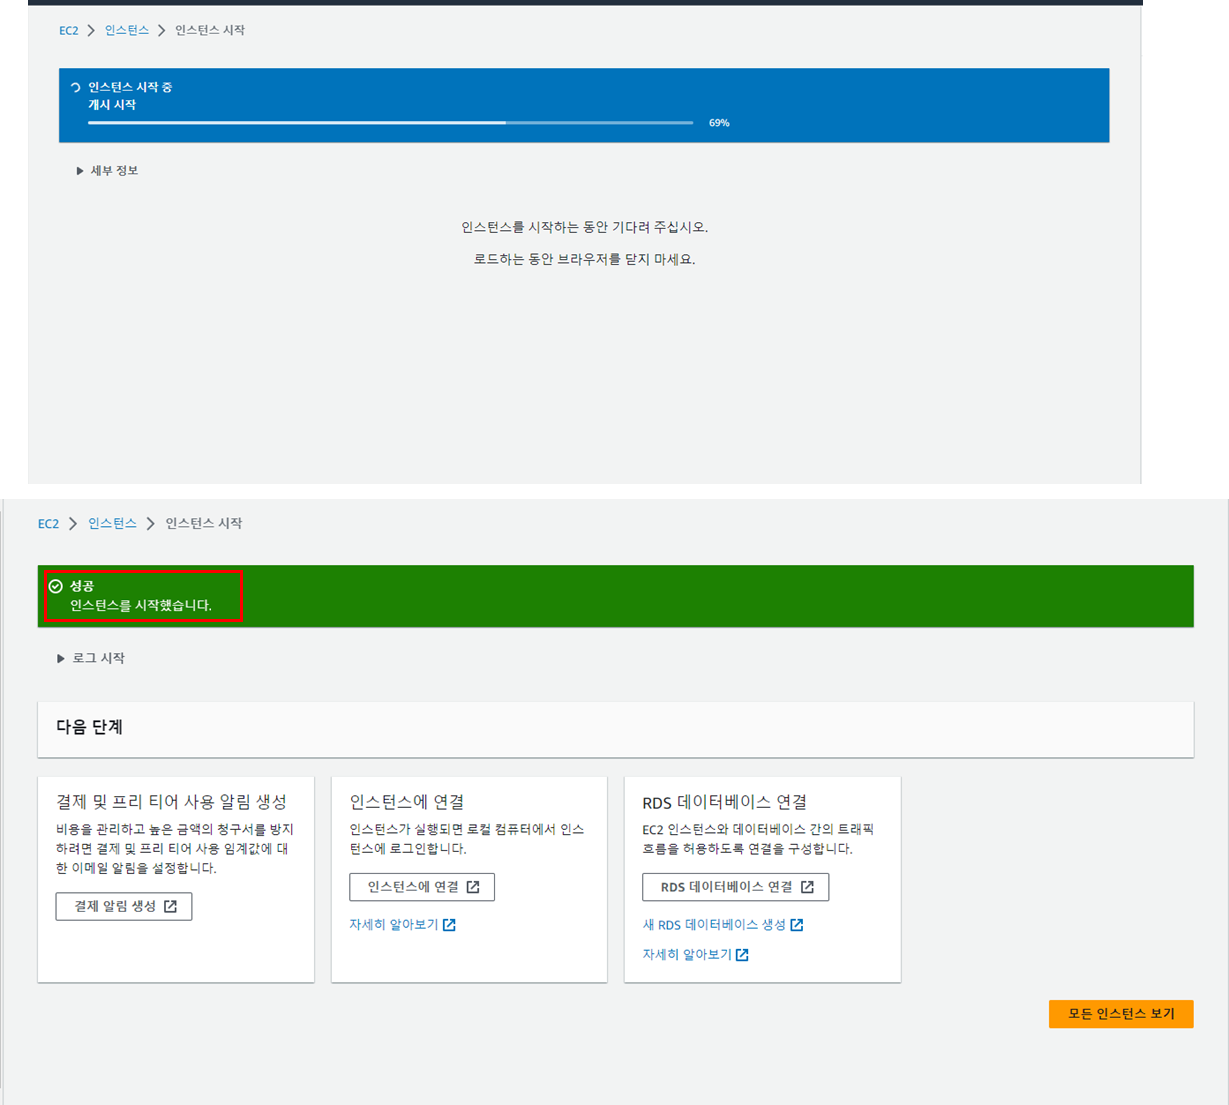Image resolution: width=1229 pixels, height=1105 pixels.
Task: Click external icon next to 인스턴스 연결 자세히 알아보기
Action: click(450, 925)
